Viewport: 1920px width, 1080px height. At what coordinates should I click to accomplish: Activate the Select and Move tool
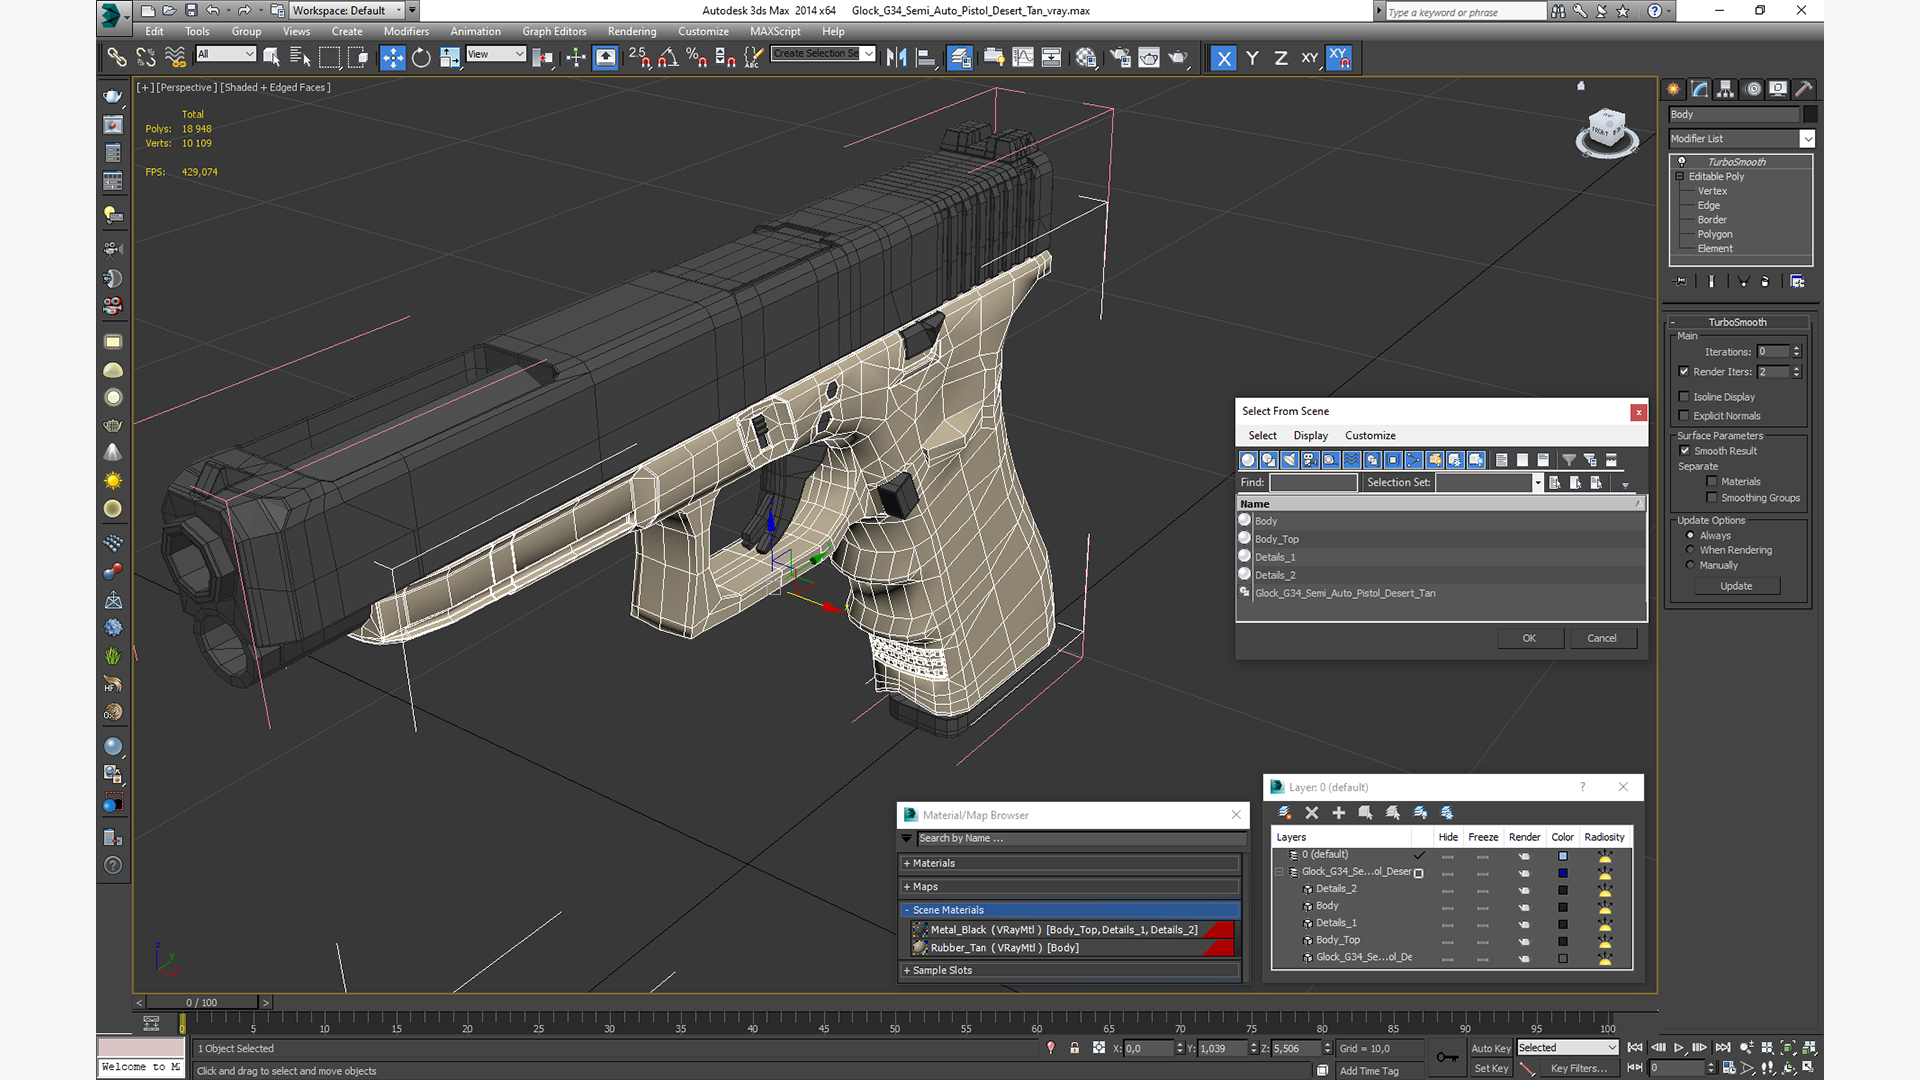(392, 58)
